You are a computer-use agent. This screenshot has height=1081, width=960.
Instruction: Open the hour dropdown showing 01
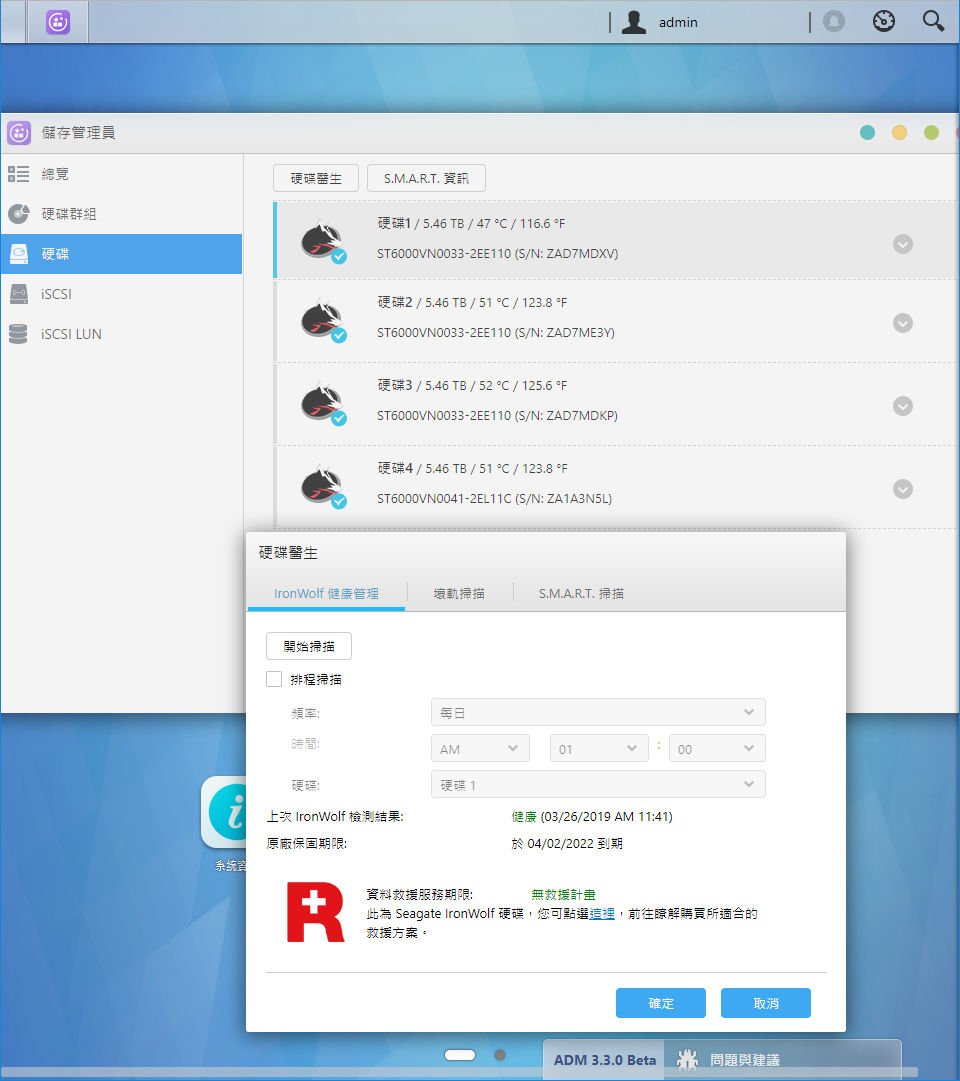(x=599, y=749)
